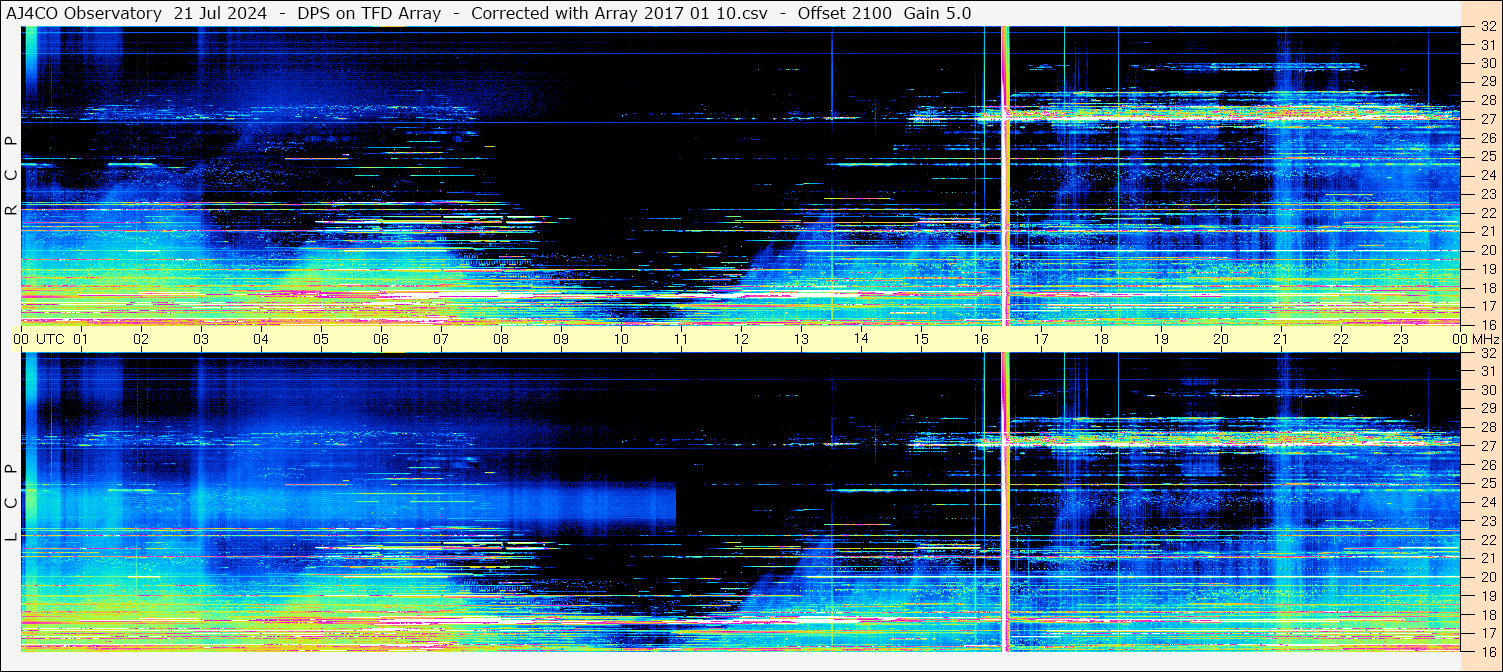
Task: Click hour '09' on the UTC axis
Action: (x=561, y=339)
